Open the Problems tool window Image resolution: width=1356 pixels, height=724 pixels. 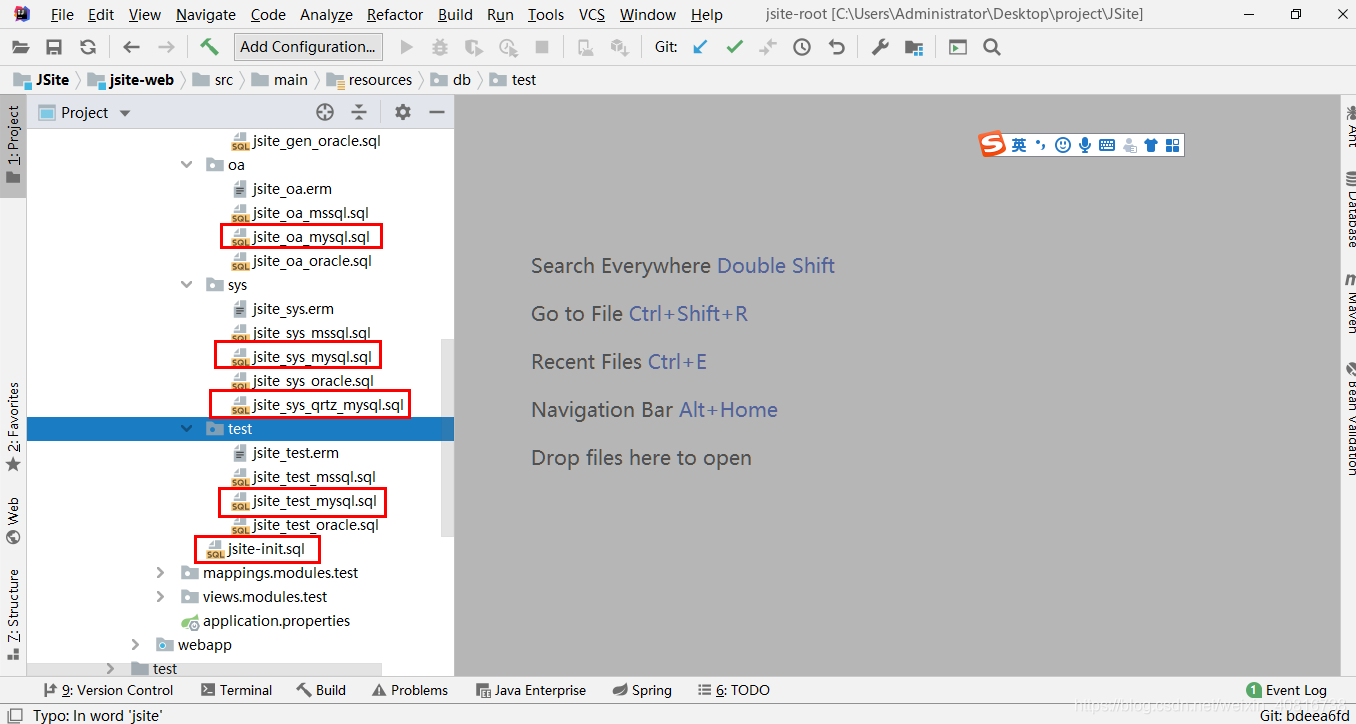point(410,690)
